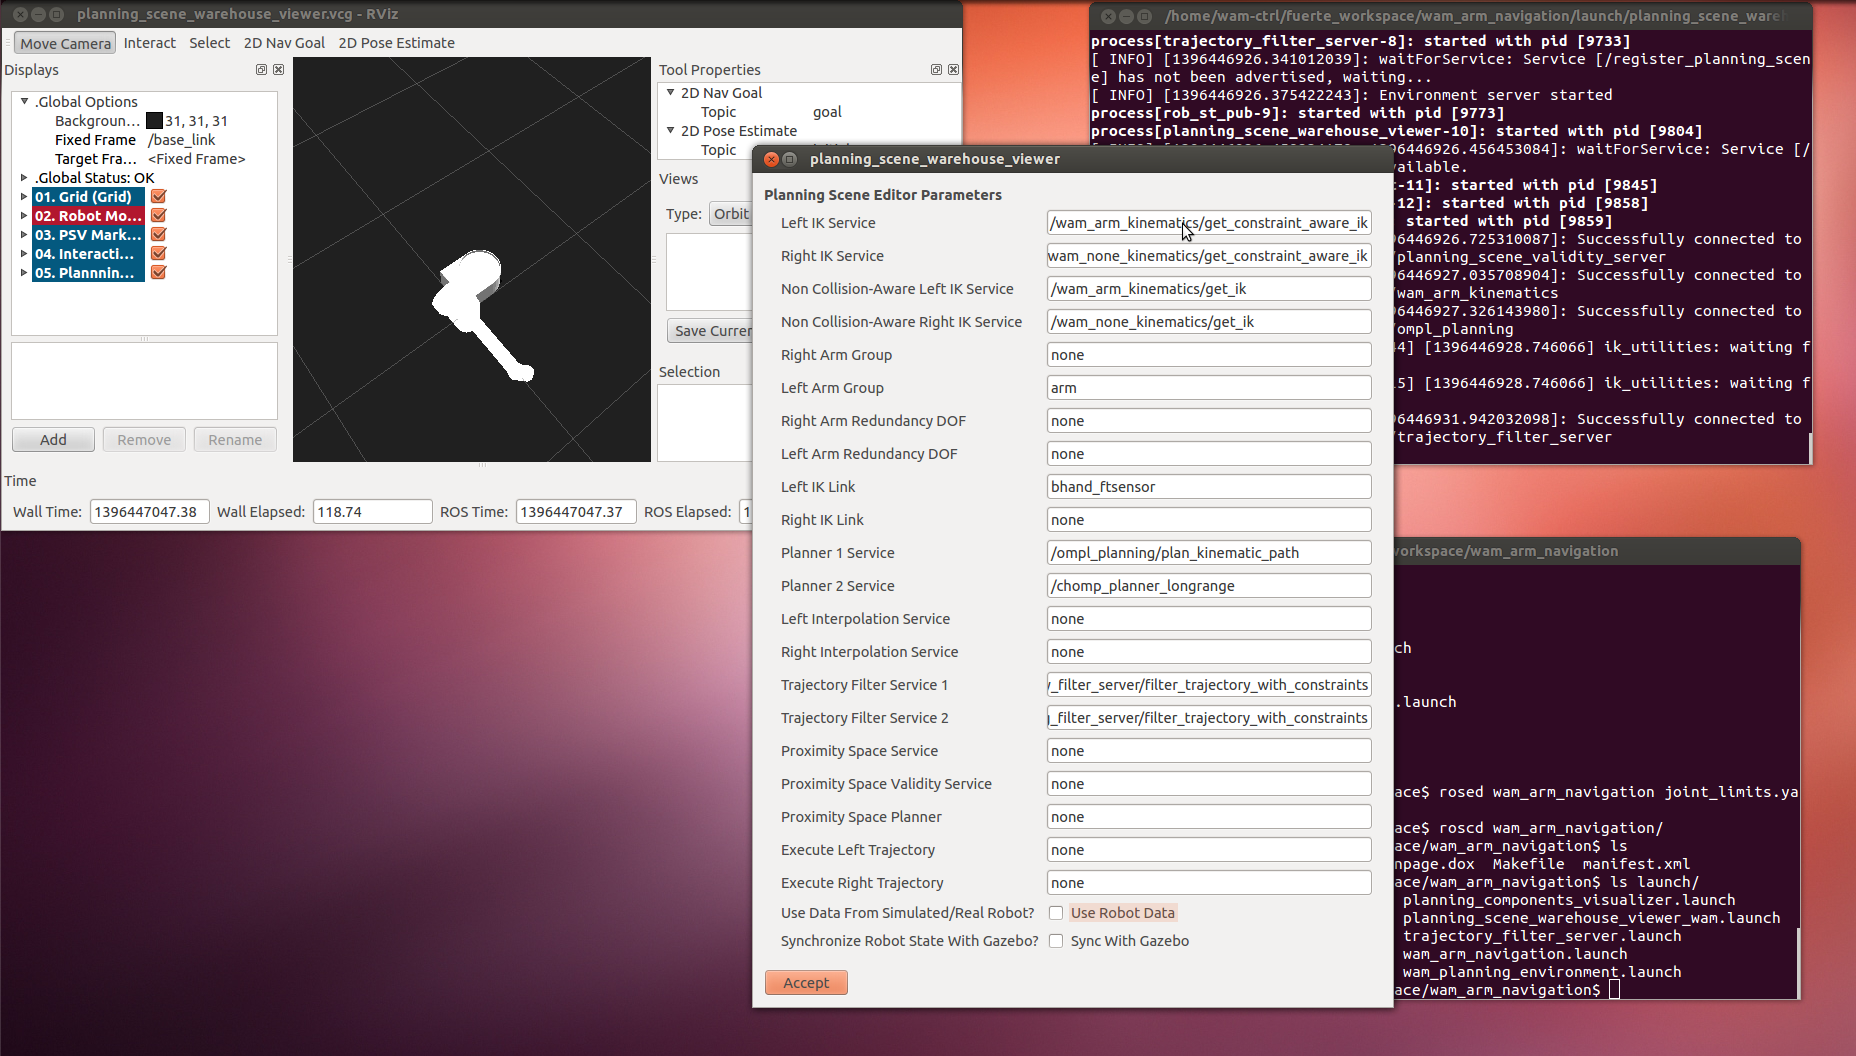Viewport: 1856px width, 1056px height.
Task: Select the Interact tool in the toolbar
Action: 149,43
